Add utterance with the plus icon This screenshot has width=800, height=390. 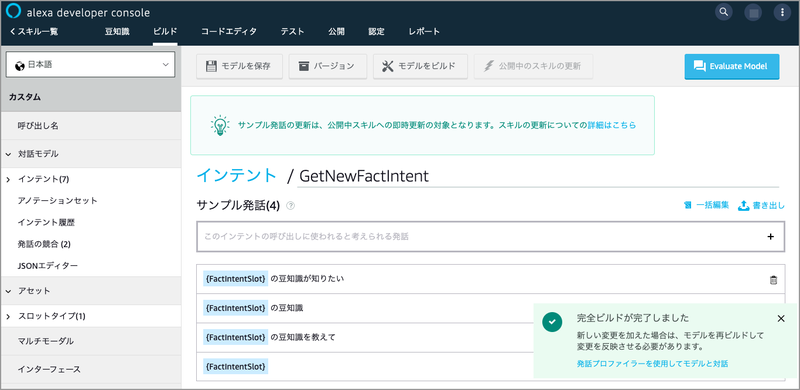coord(770,237)
